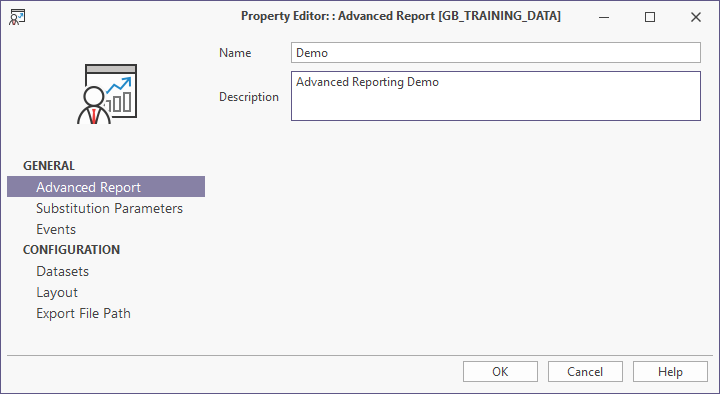720x394 pixels.
Task: Maximize the Property Editor window
Action: click(x=650, y=17)
